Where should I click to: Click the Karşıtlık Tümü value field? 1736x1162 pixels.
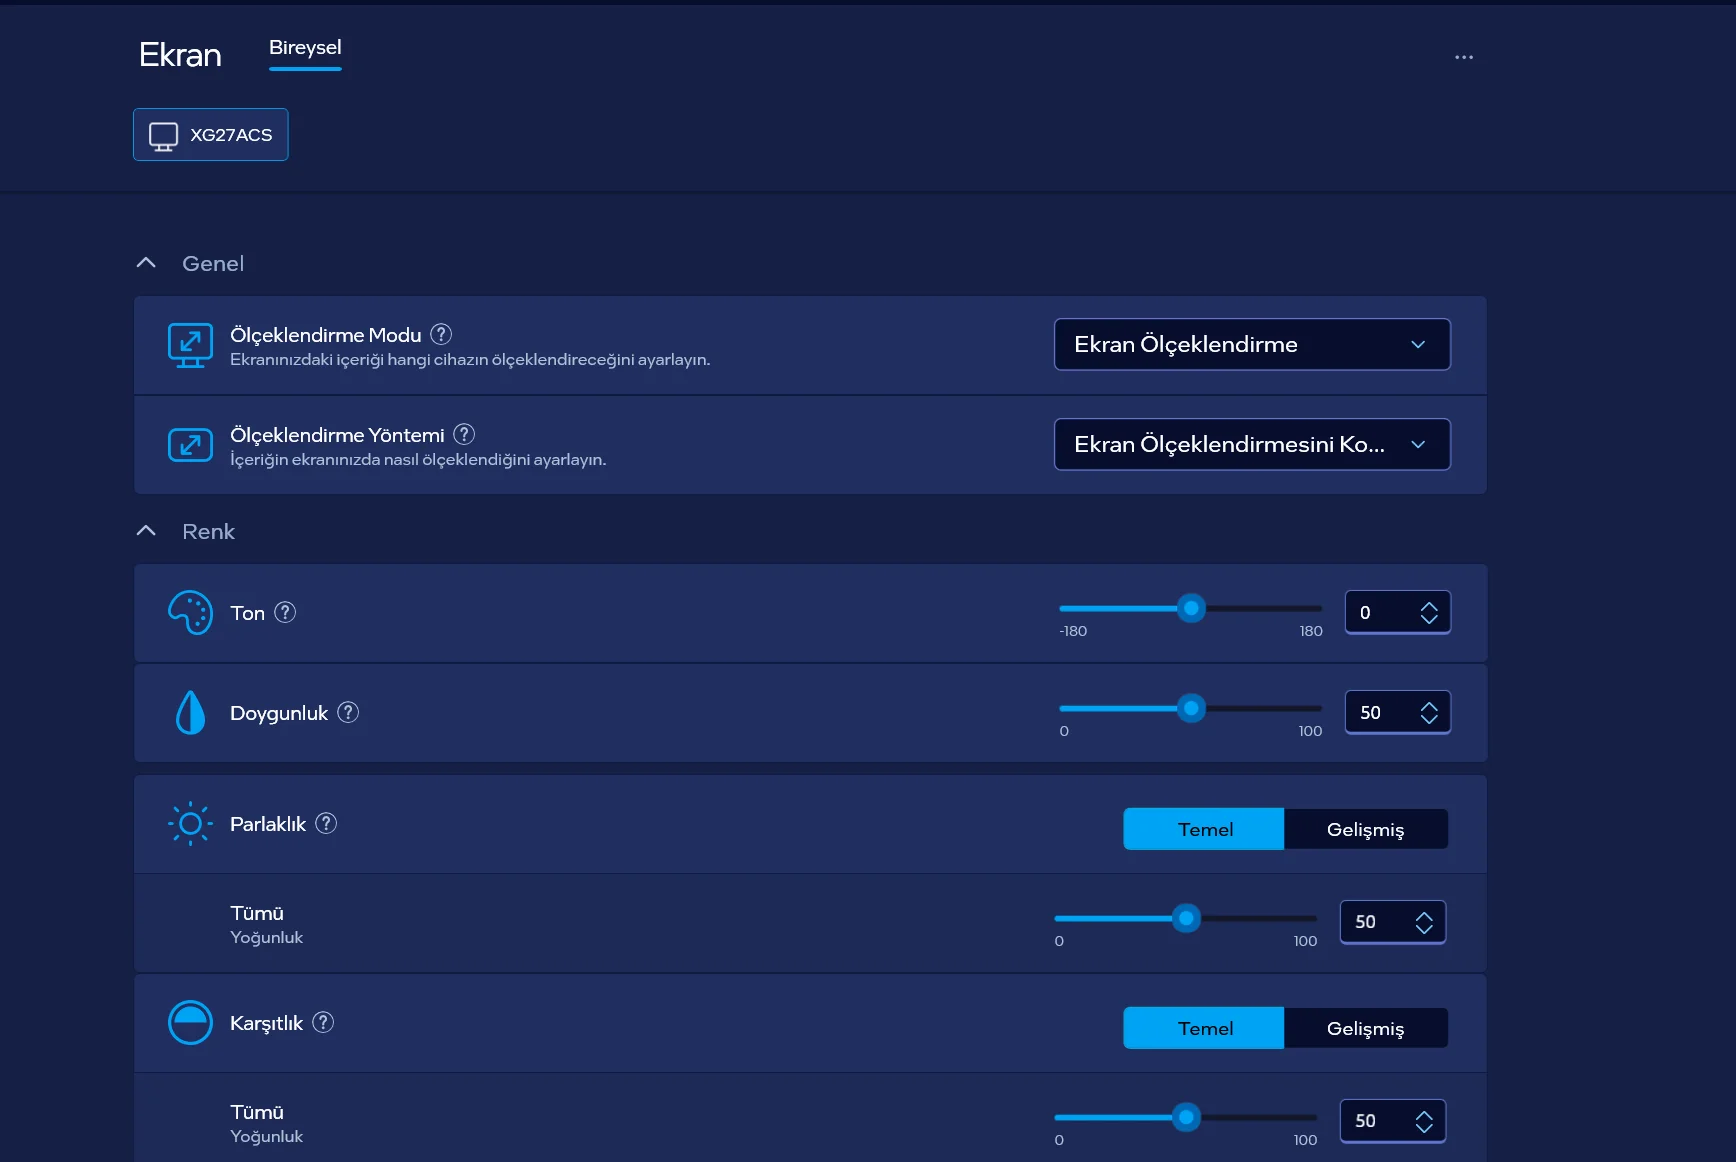(x=1392, y=1121)
